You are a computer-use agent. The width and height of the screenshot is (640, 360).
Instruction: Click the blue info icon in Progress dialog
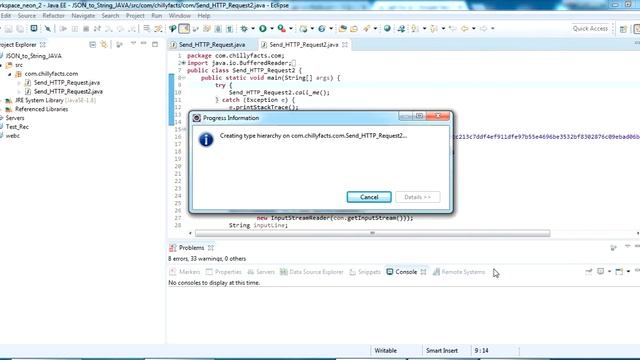point(206,140)
